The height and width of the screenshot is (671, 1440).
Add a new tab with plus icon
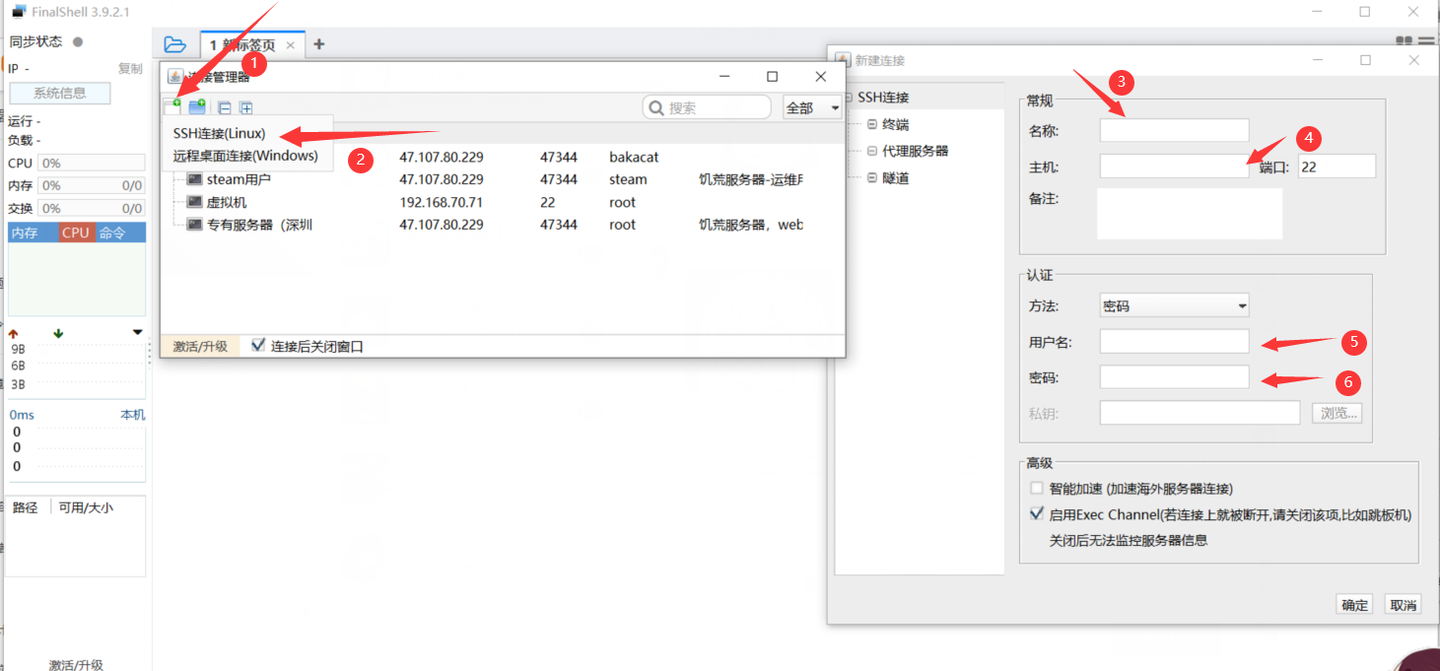319,44
